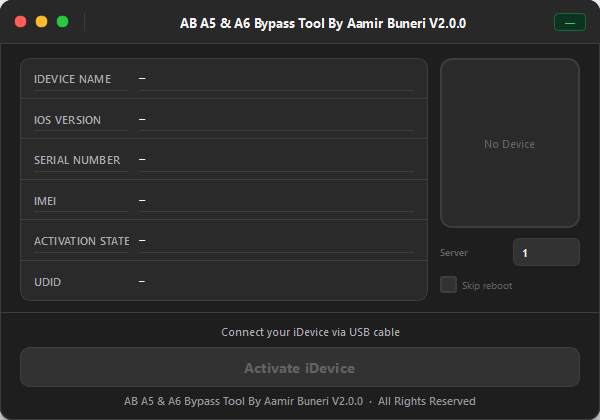Click the Server number field
Screen dimensions: 600x420
(x=546, y=252)
